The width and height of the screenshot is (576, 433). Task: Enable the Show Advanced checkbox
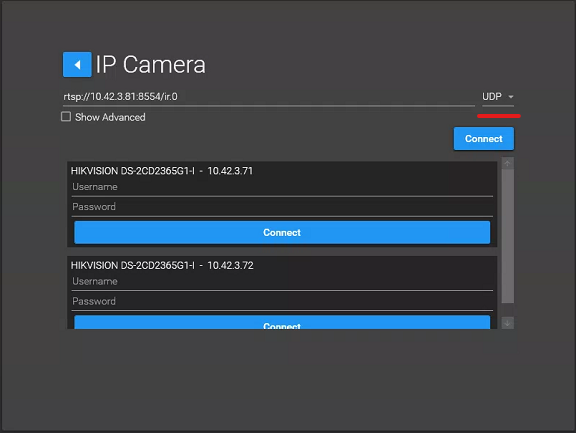[66, 117]
